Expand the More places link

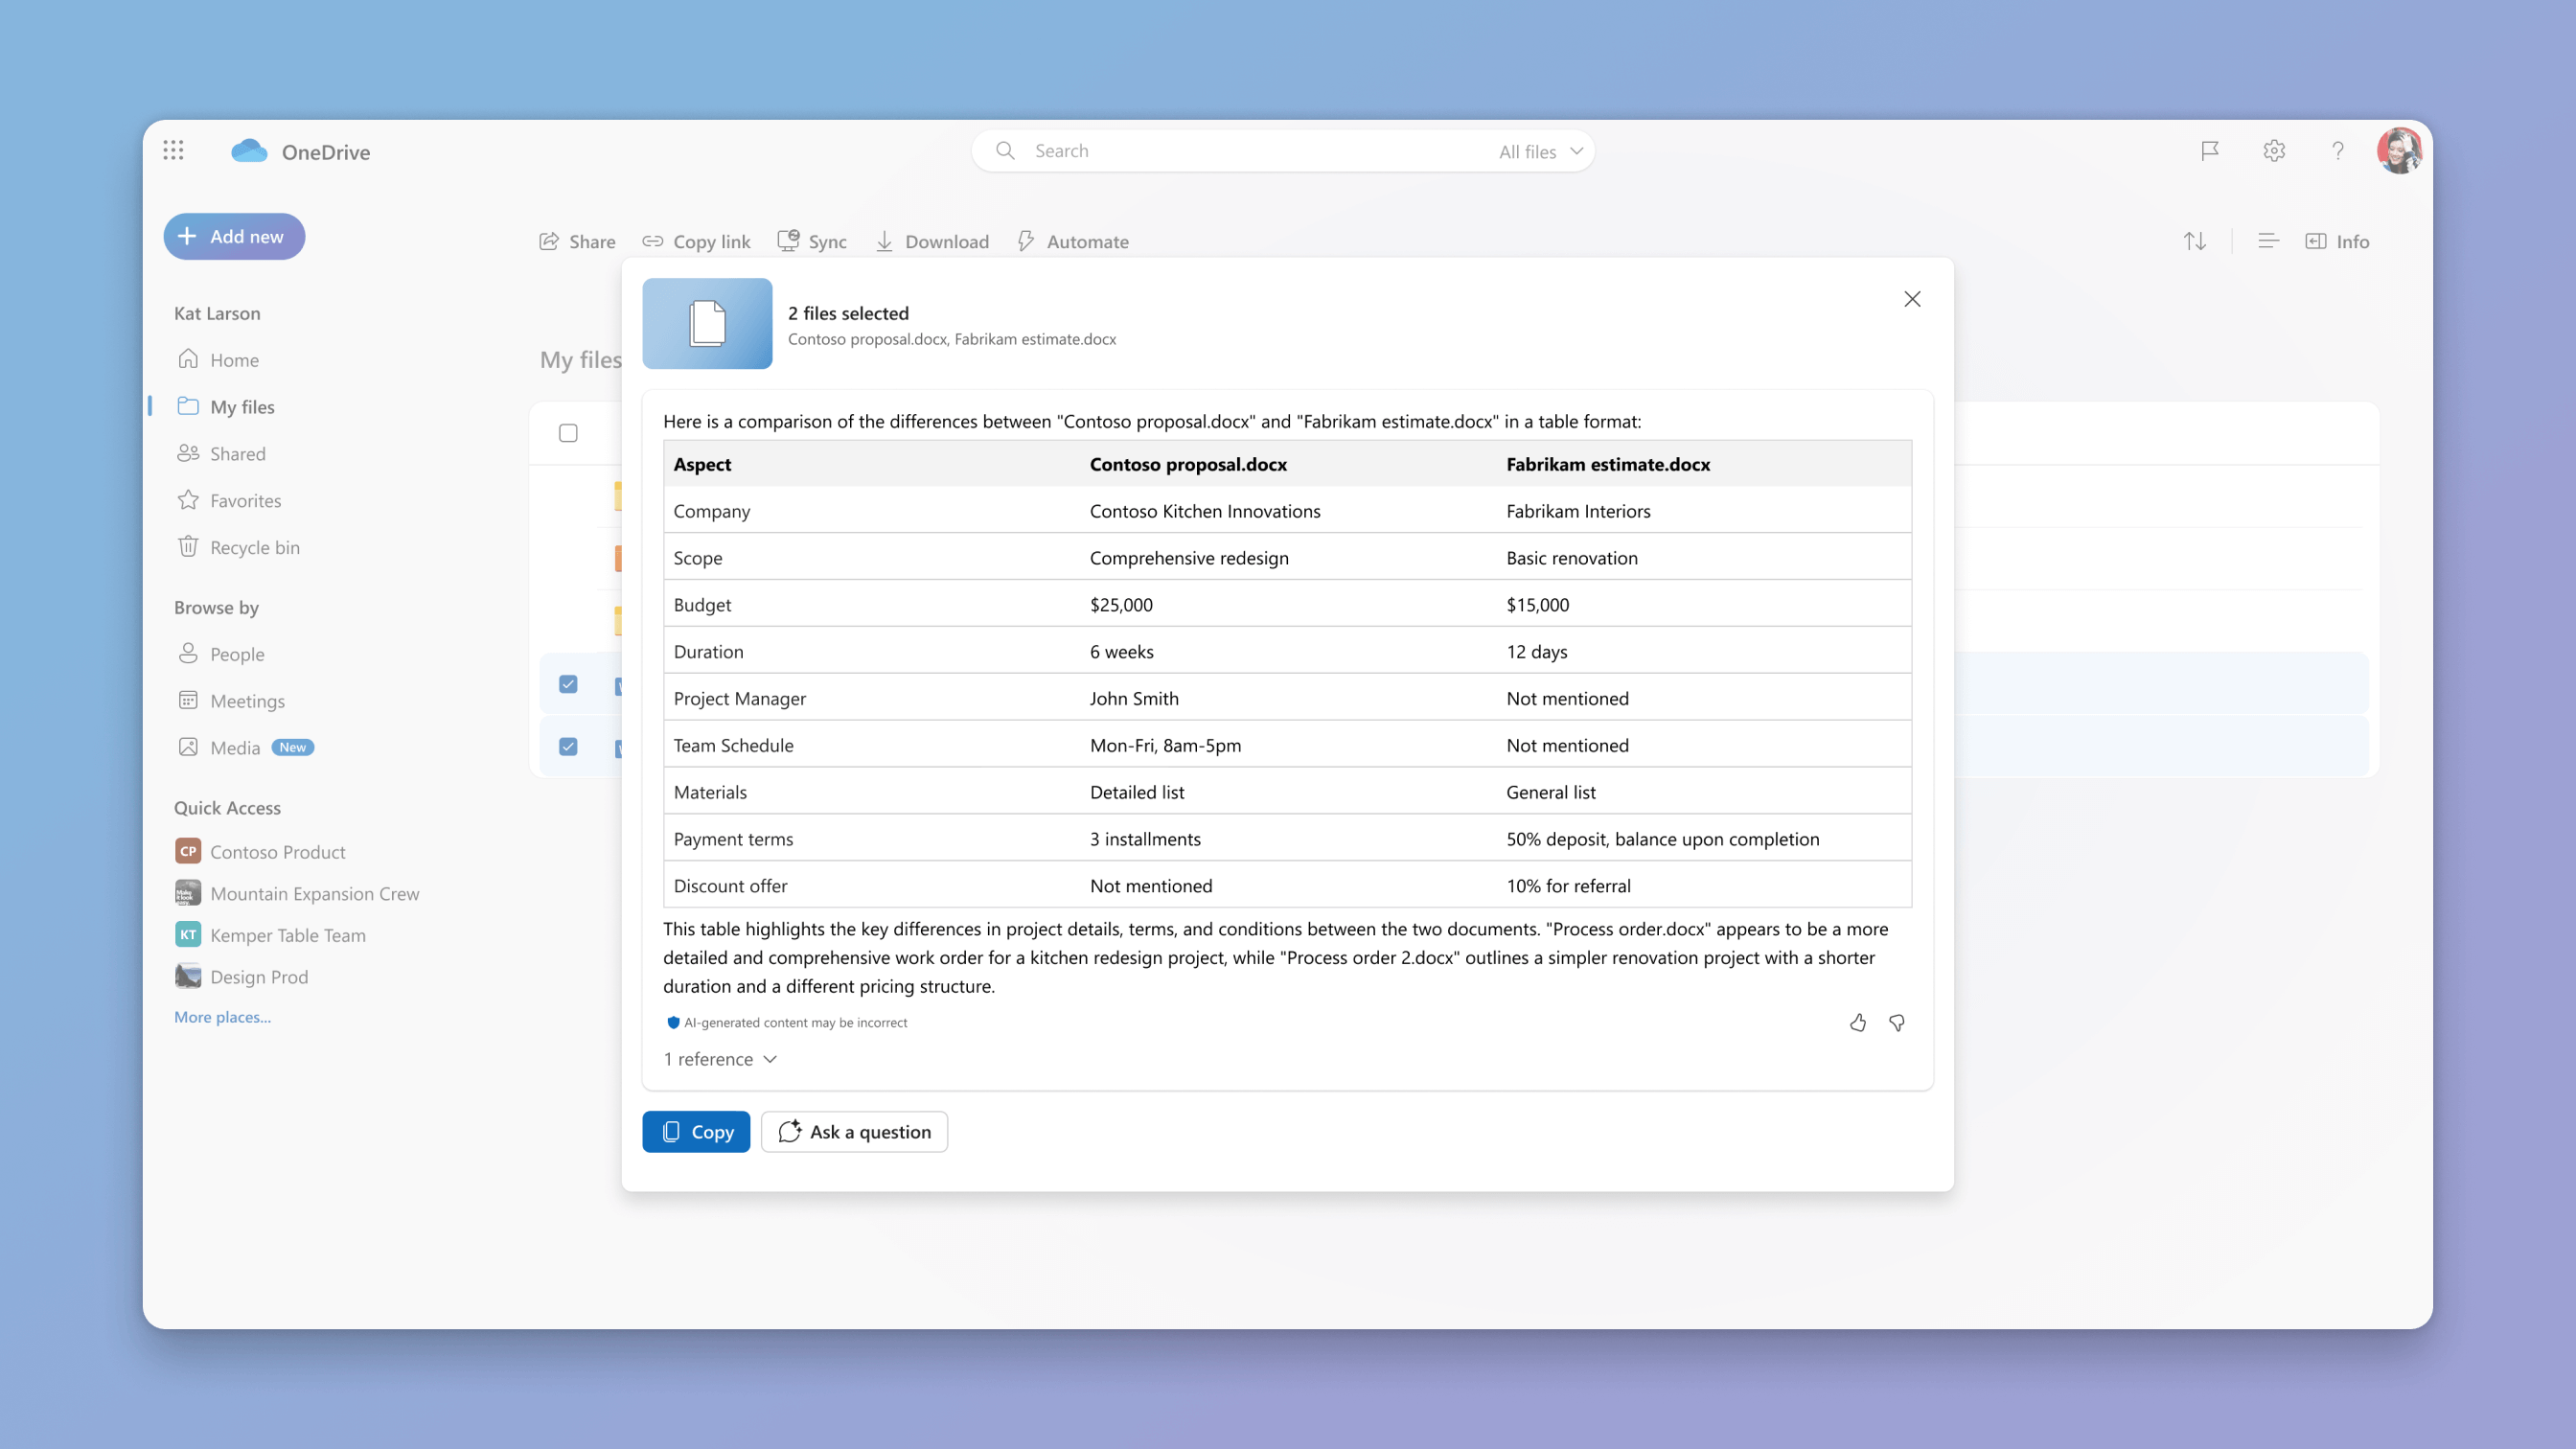click(221, 1016)
